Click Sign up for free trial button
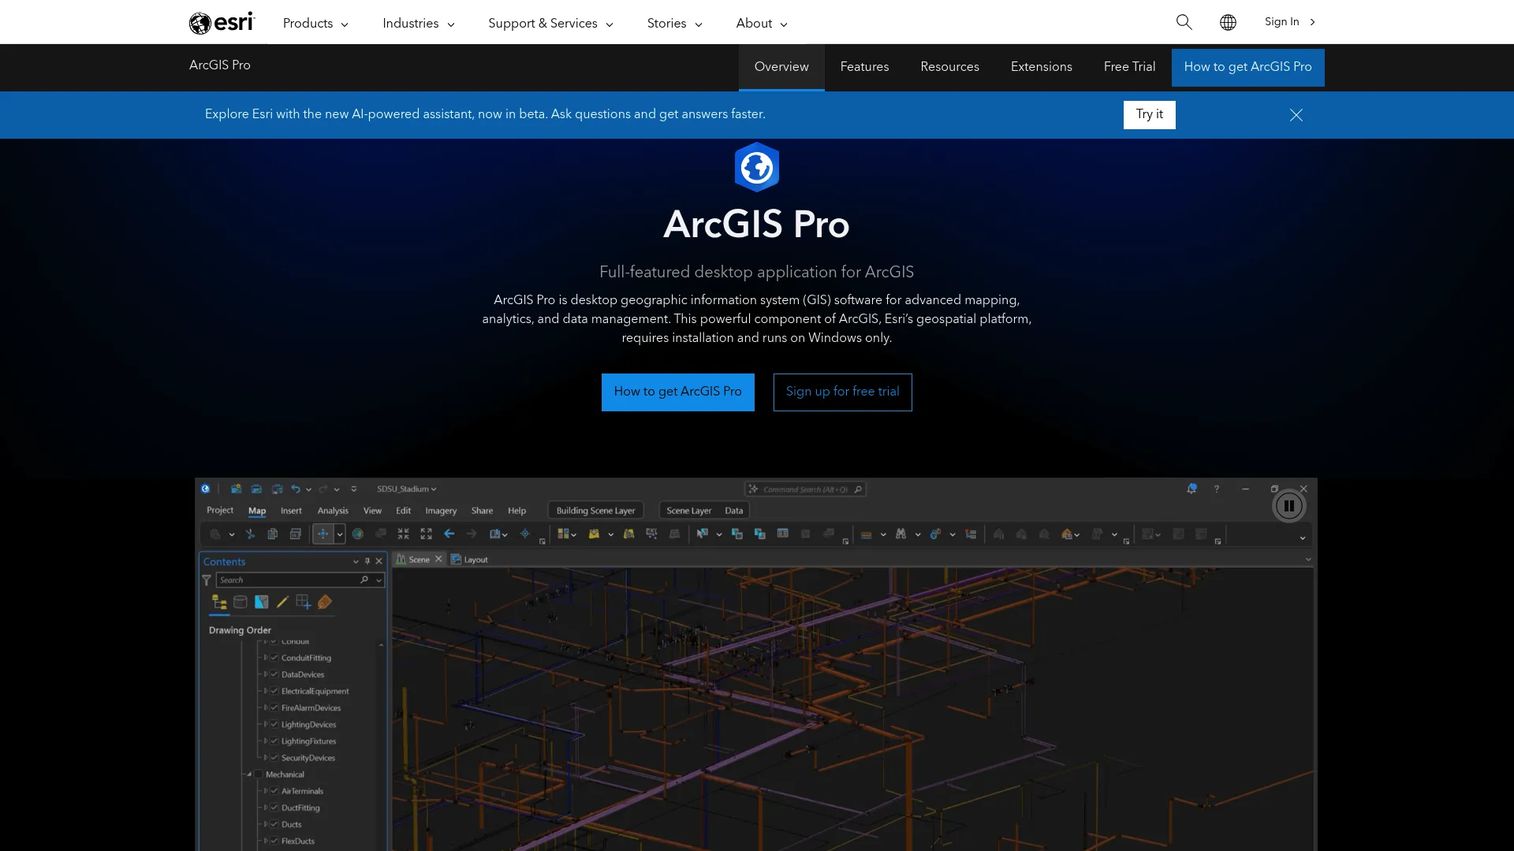The width and height of the screenshot is (1514, 851). (x=842, y=392)
